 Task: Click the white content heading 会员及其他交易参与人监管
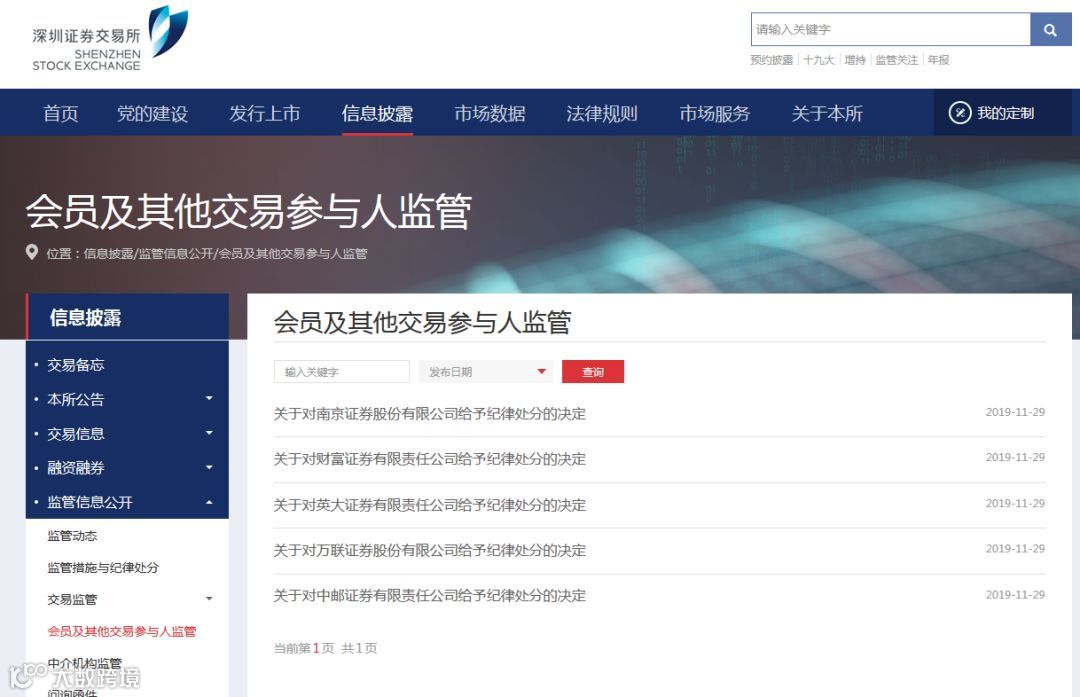click(422, 322)
